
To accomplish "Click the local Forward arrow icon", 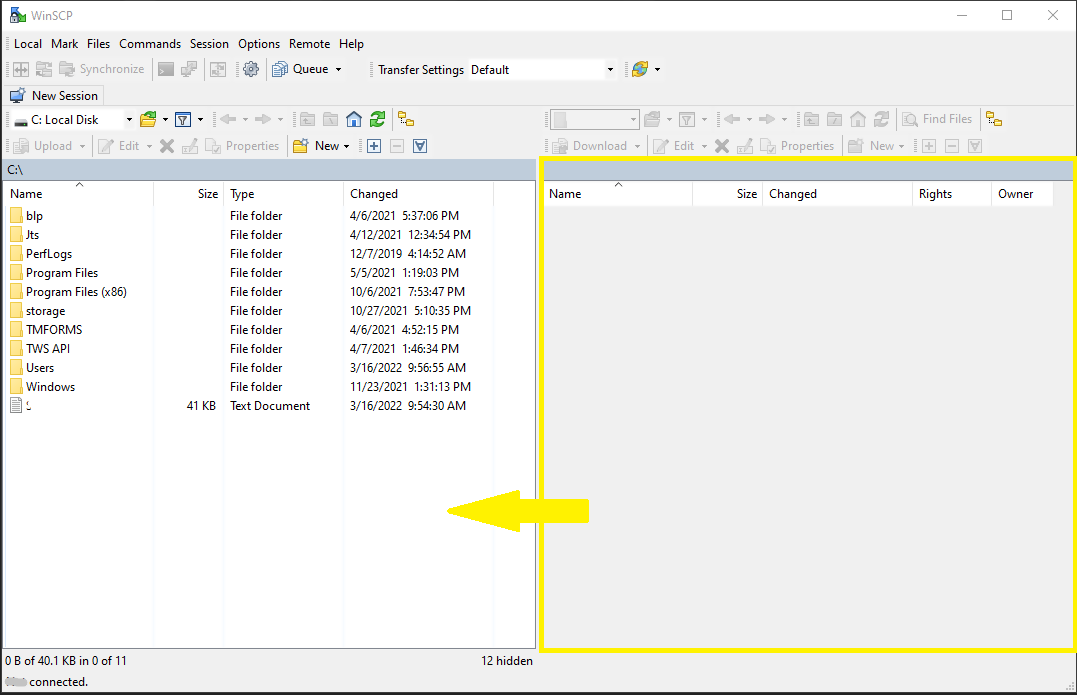I will tap(263, 119).
